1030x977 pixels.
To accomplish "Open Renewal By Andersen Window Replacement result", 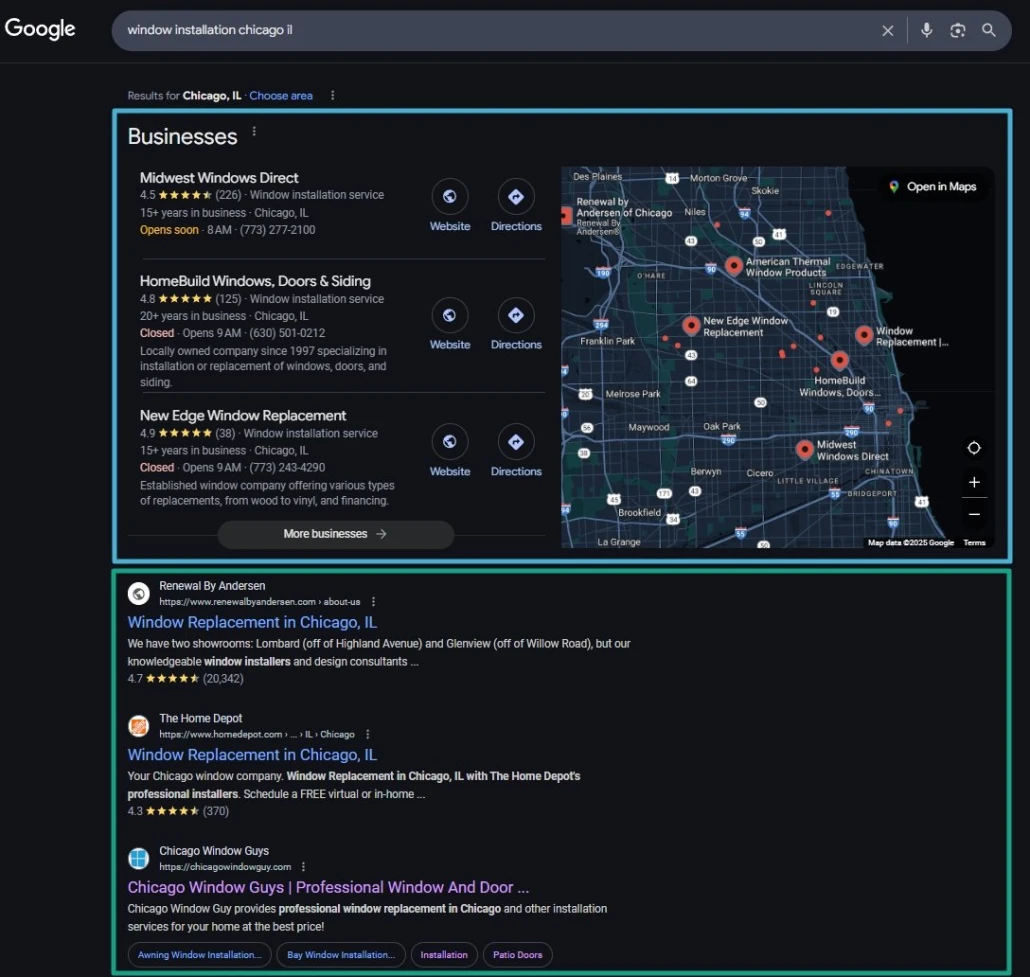I will [252, 622].
